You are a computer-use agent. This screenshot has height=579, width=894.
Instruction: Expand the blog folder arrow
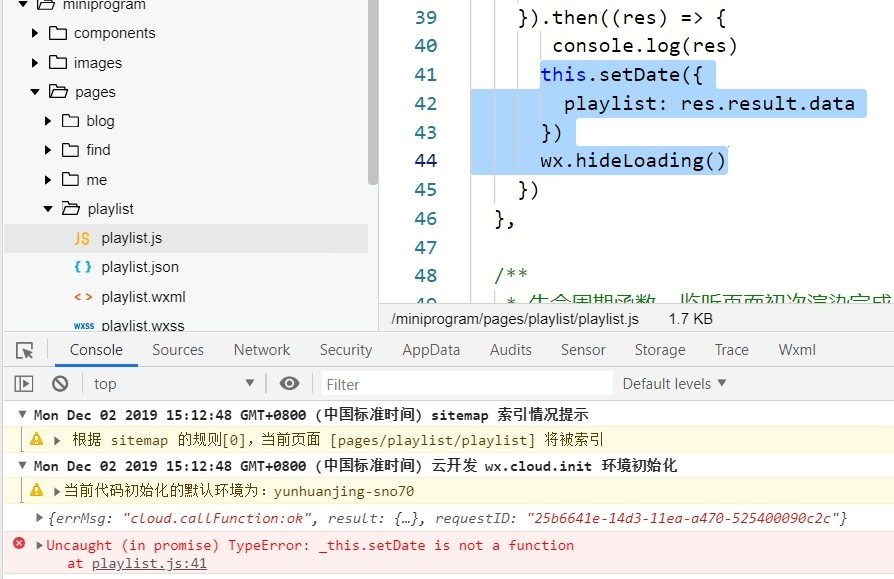48,121
